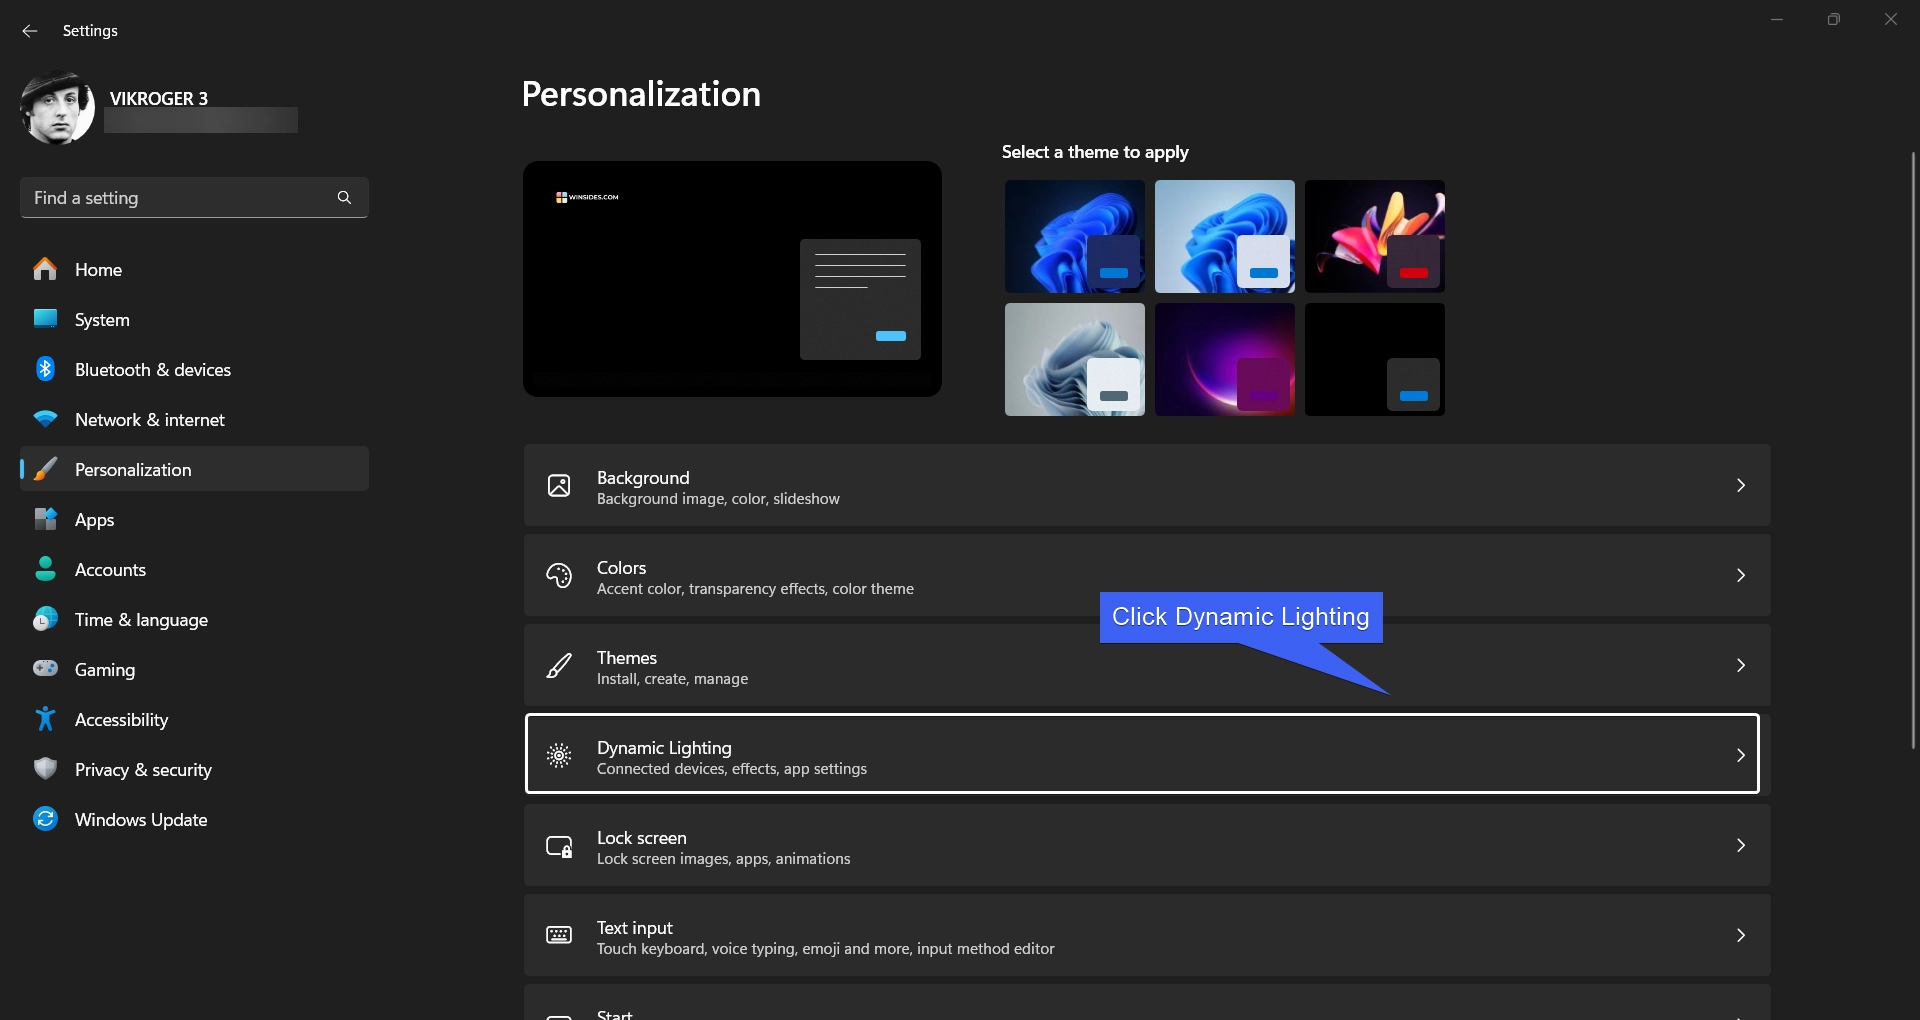The width and height of the screenshot is (1920, 1020).
Task: Click the Apps label in sidebar
Action: click(94, 520)
